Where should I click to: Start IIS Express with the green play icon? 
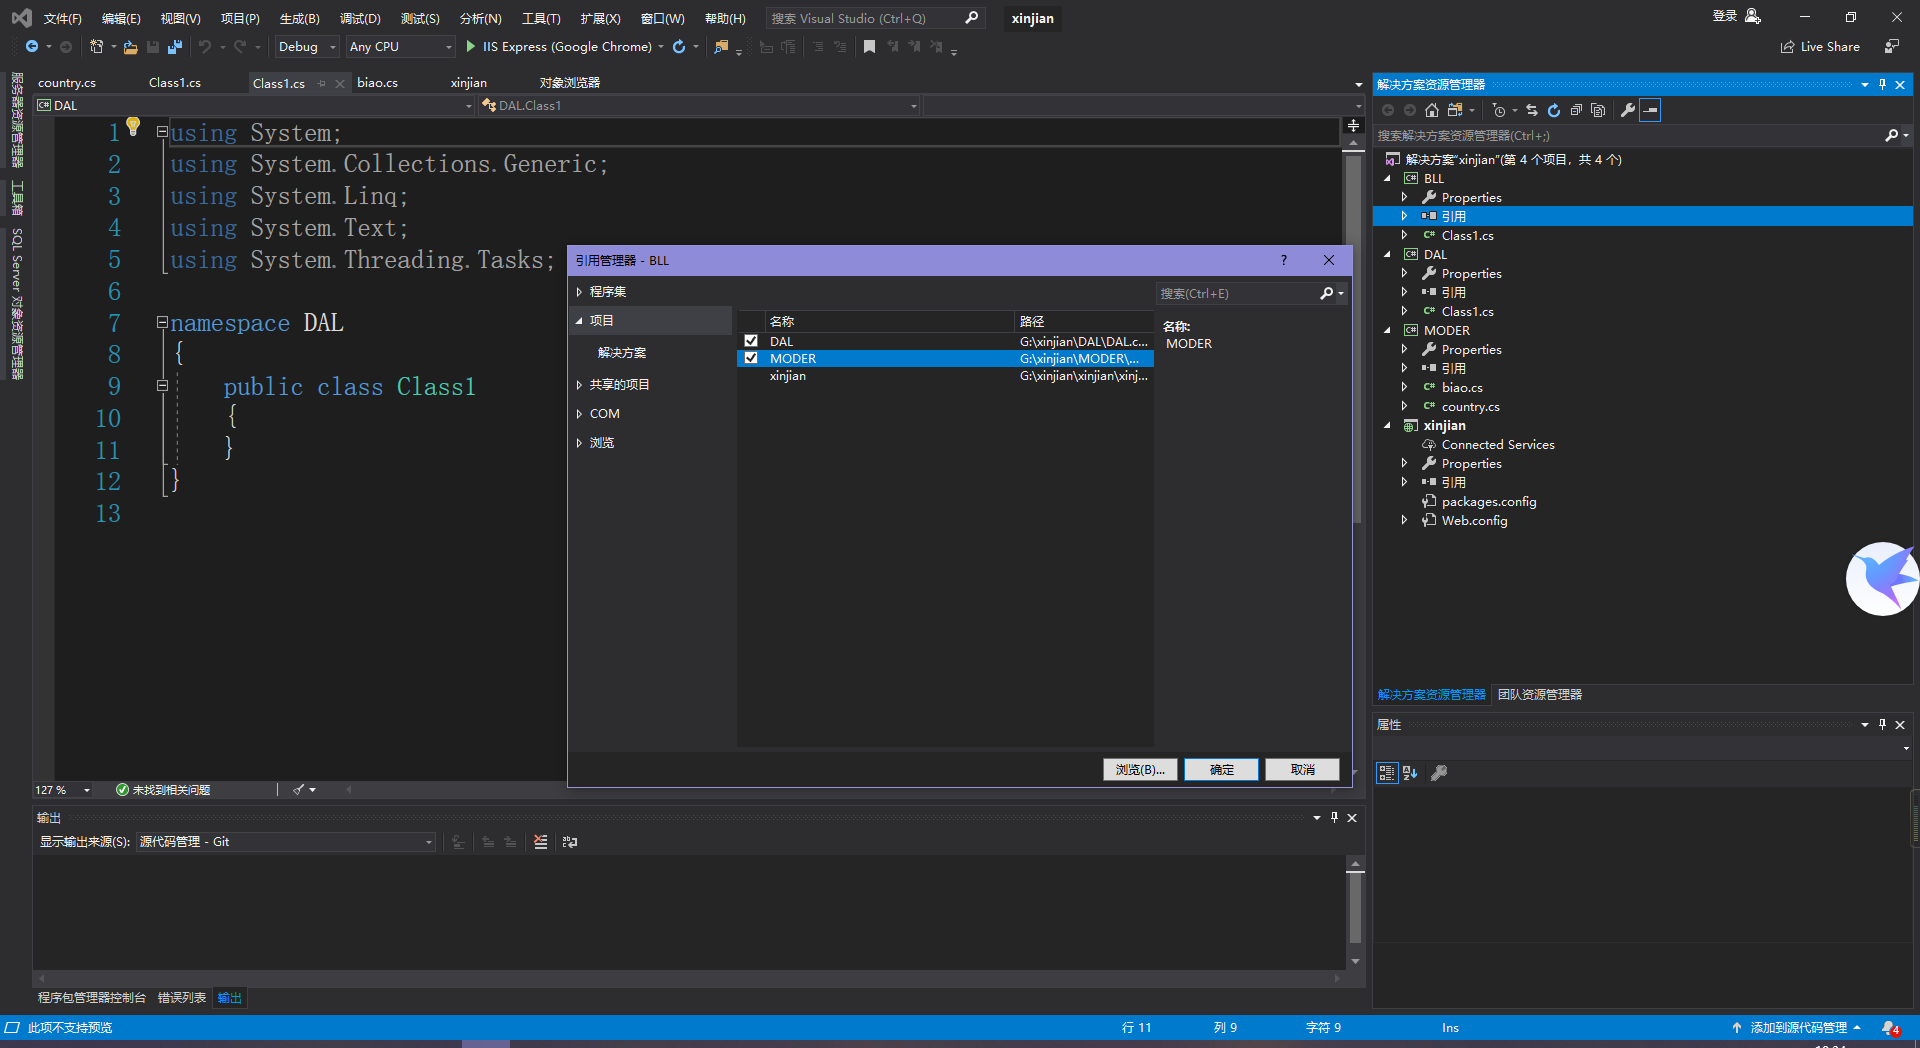point(470,47)
